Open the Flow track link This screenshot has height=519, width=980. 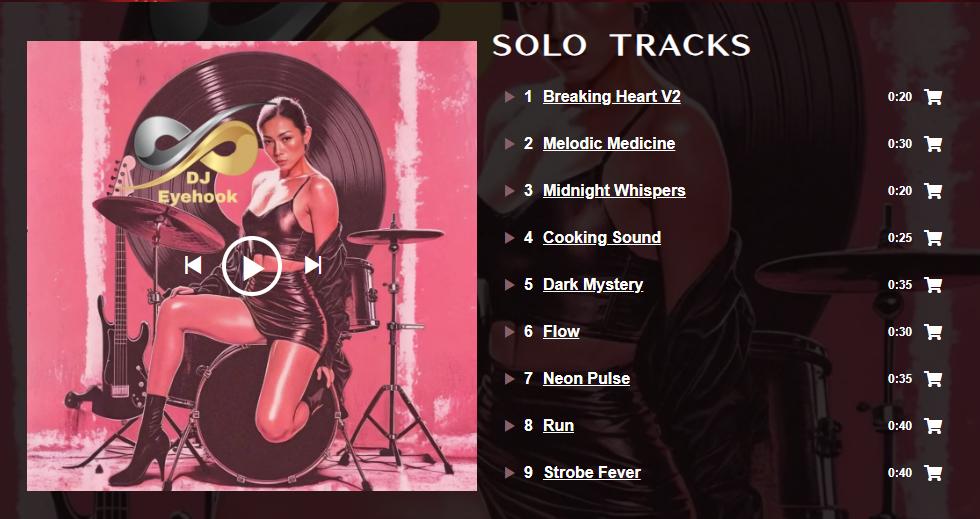click(x=561, y=331)
